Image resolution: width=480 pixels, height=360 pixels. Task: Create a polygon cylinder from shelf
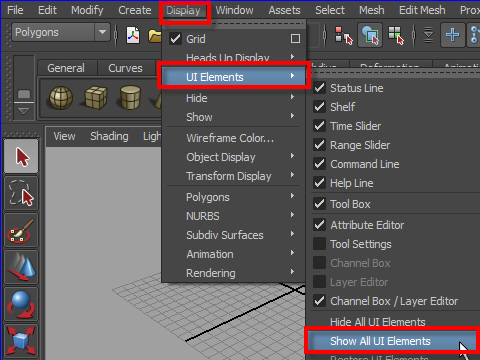(130, 98)
